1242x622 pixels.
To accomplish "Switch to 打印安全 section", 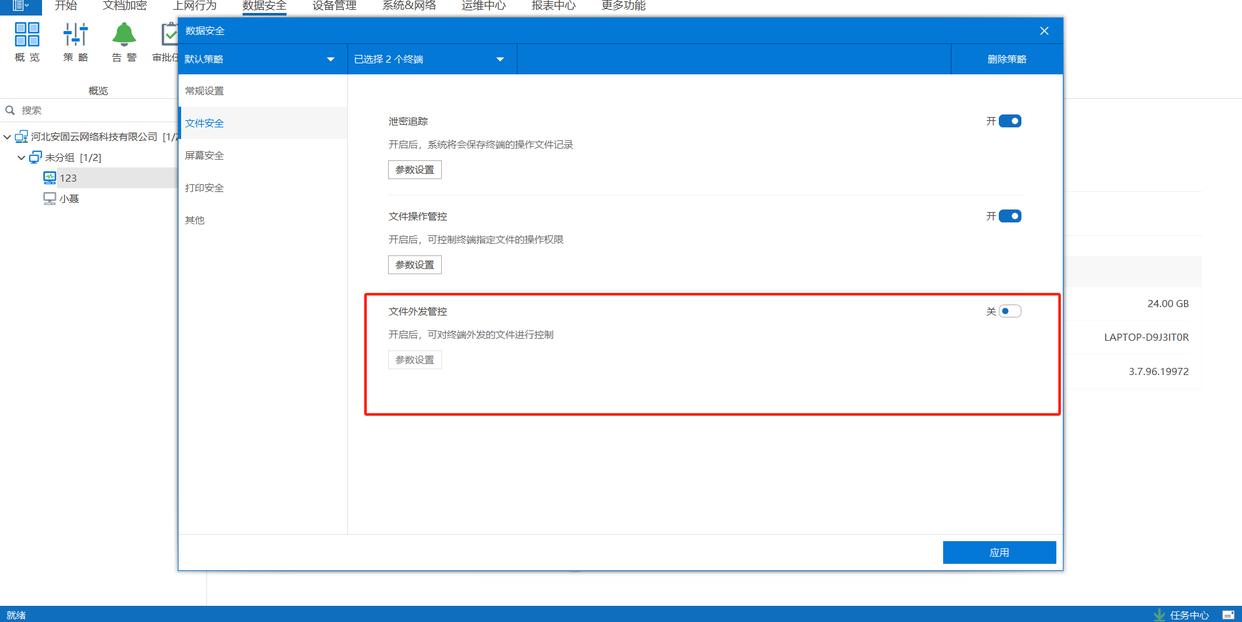I will (x=263, y=188).
